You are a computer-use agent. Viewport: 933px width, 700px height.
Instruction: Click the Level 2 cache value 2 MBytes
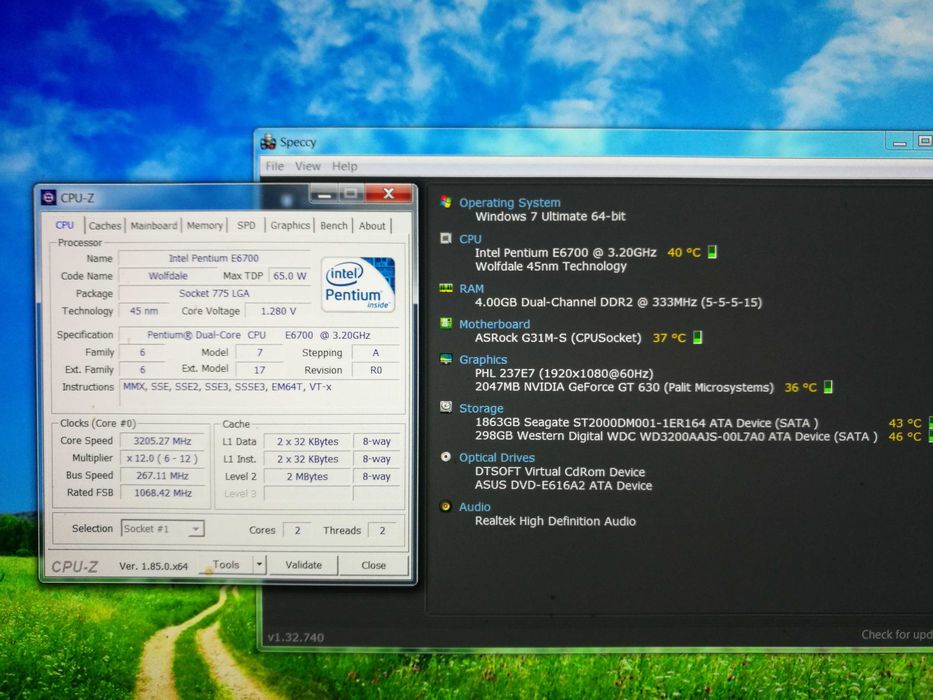(307, 476)
